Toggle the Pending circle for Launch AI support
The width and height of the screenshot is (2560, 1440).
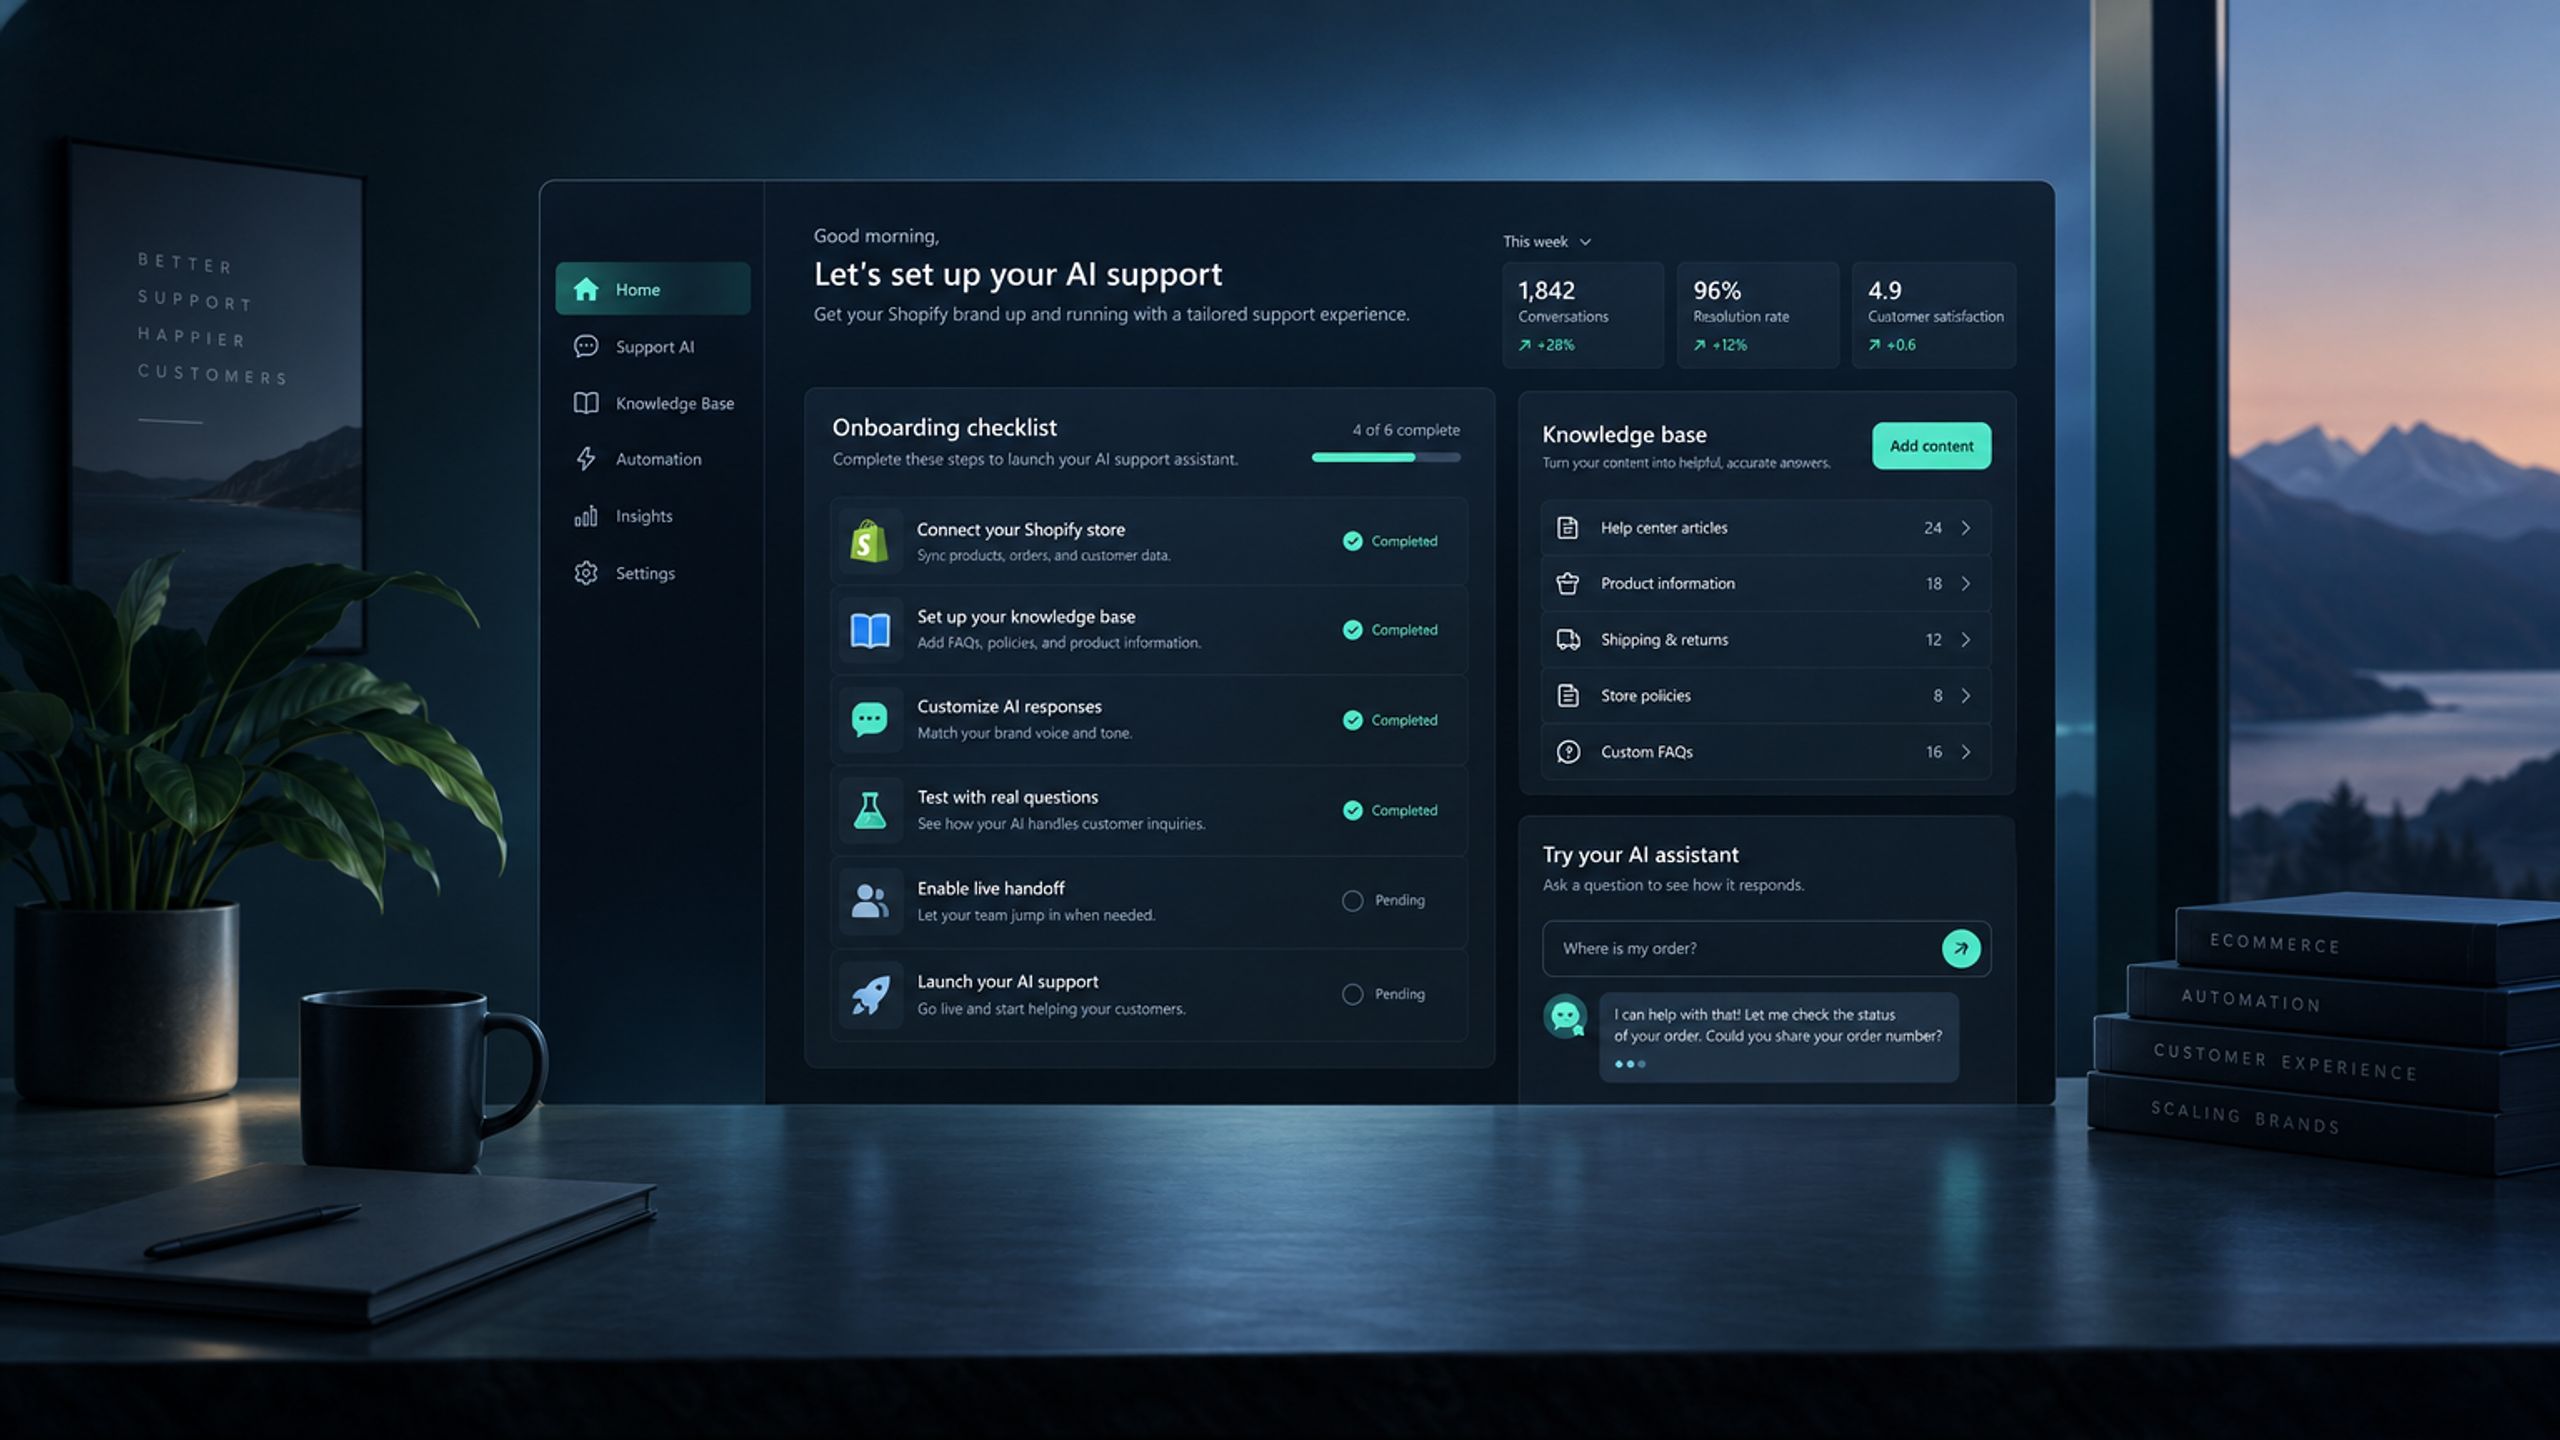pyautogui.click(x=1352, y=994)
